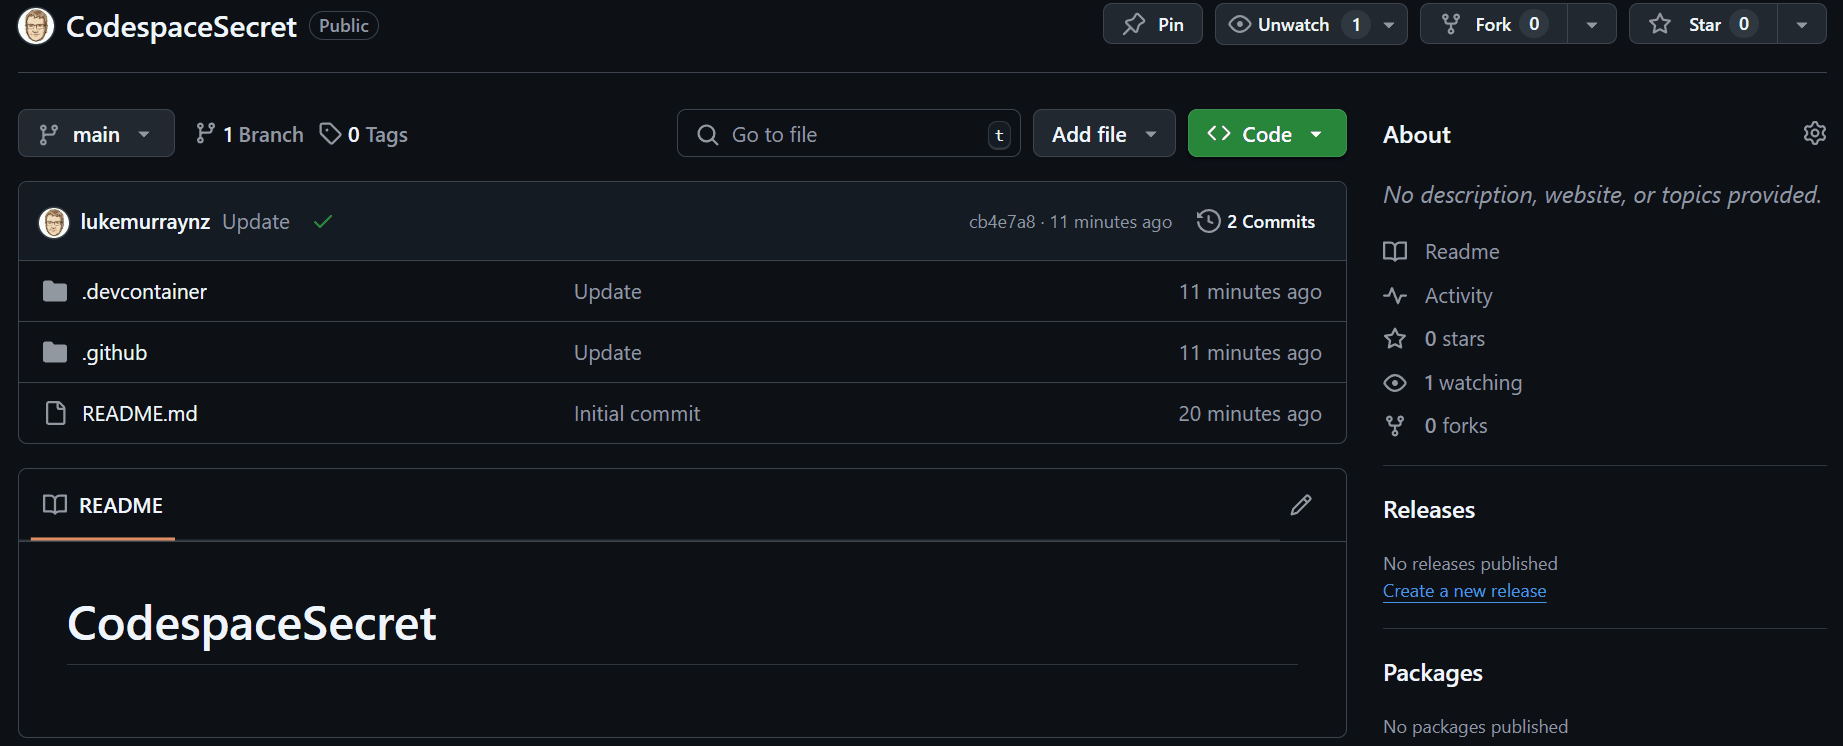Open commit cb4e7a8
Screen dimensions: 1843x746
coord(1001,222)
